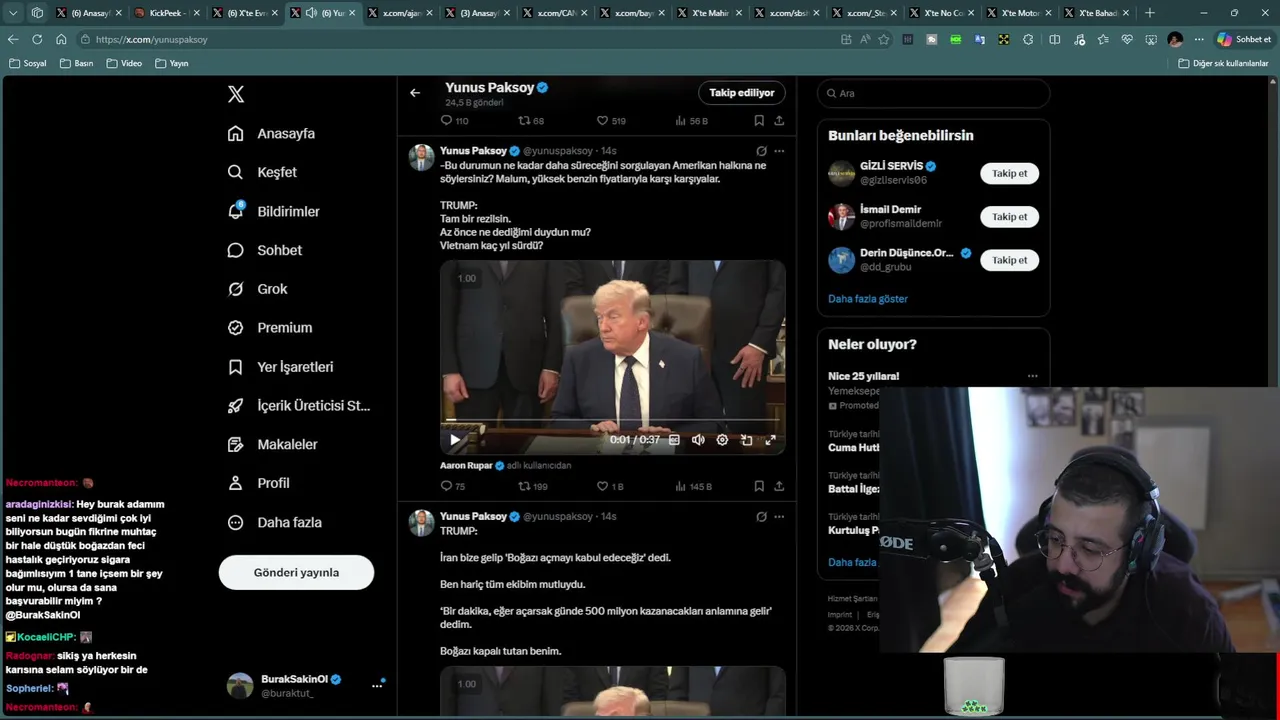Go back with profile back arrow
Image resolution: width=1280 pixels, height=720 pixels.
point(415,93)
